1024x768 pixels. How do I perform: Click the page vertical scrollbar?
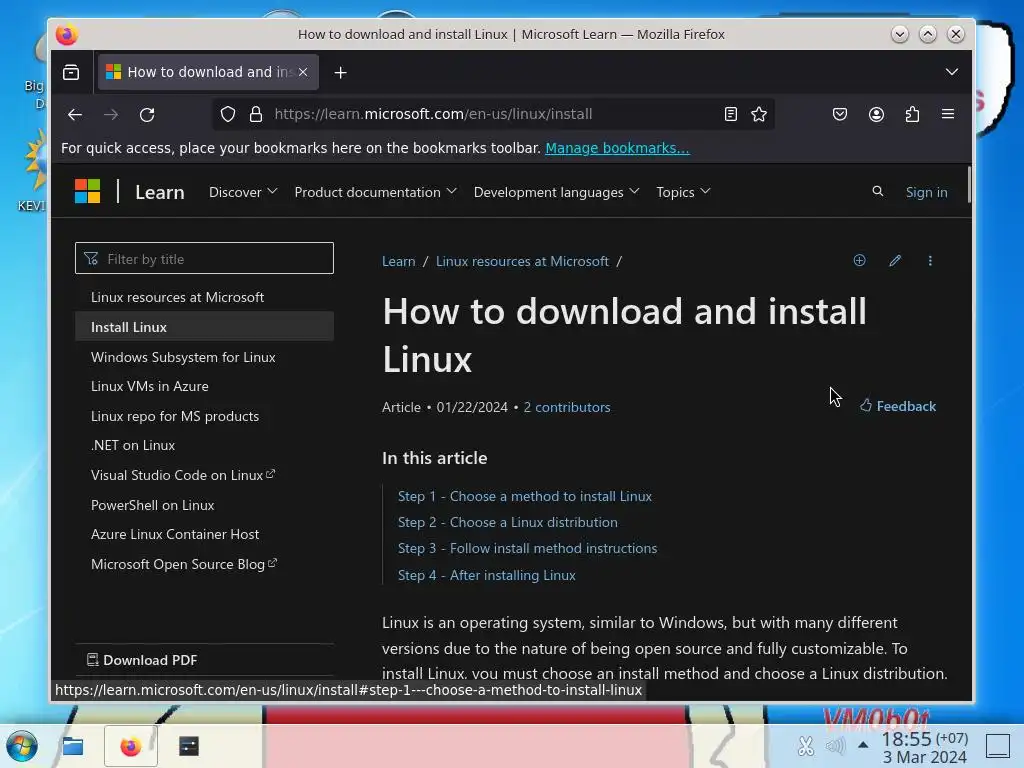coord(968,185)
